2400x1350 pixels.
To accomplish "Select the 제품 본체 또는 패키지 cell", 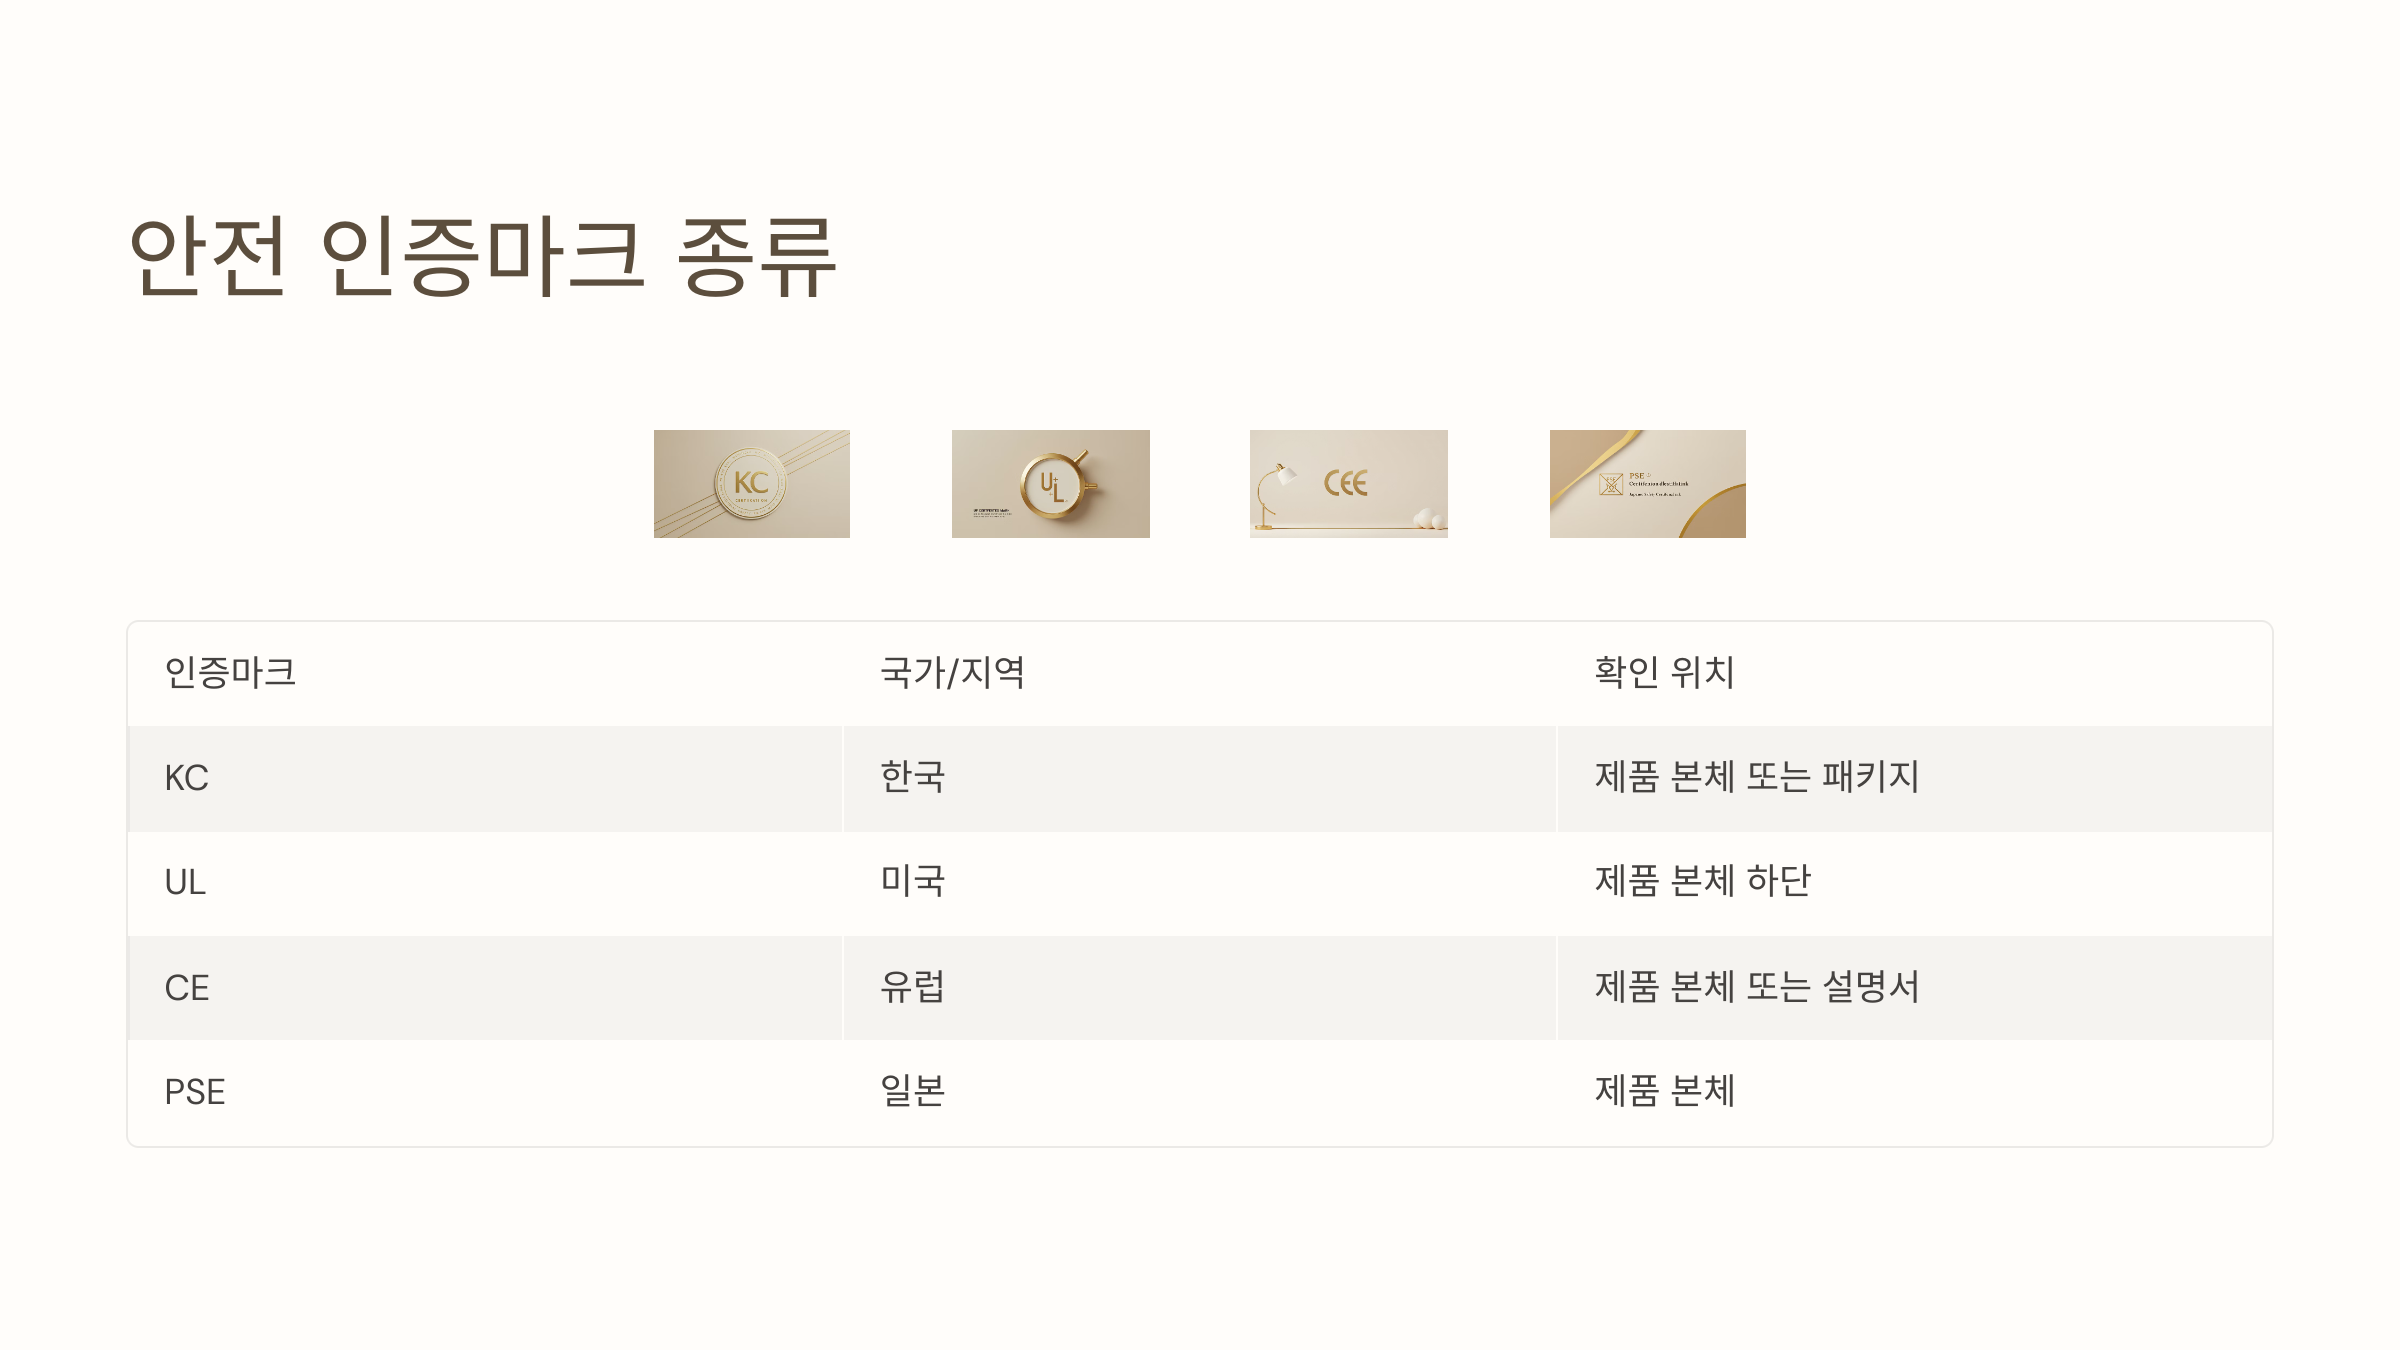I will 1915,779.
